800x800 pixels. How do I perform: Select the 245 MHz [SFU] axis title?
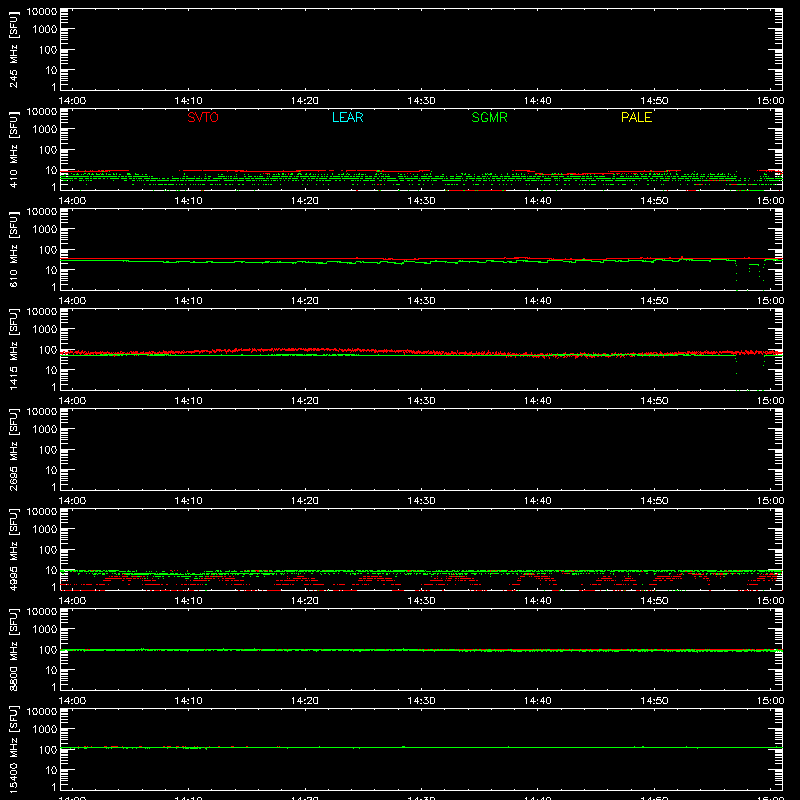tap(13, 49)
